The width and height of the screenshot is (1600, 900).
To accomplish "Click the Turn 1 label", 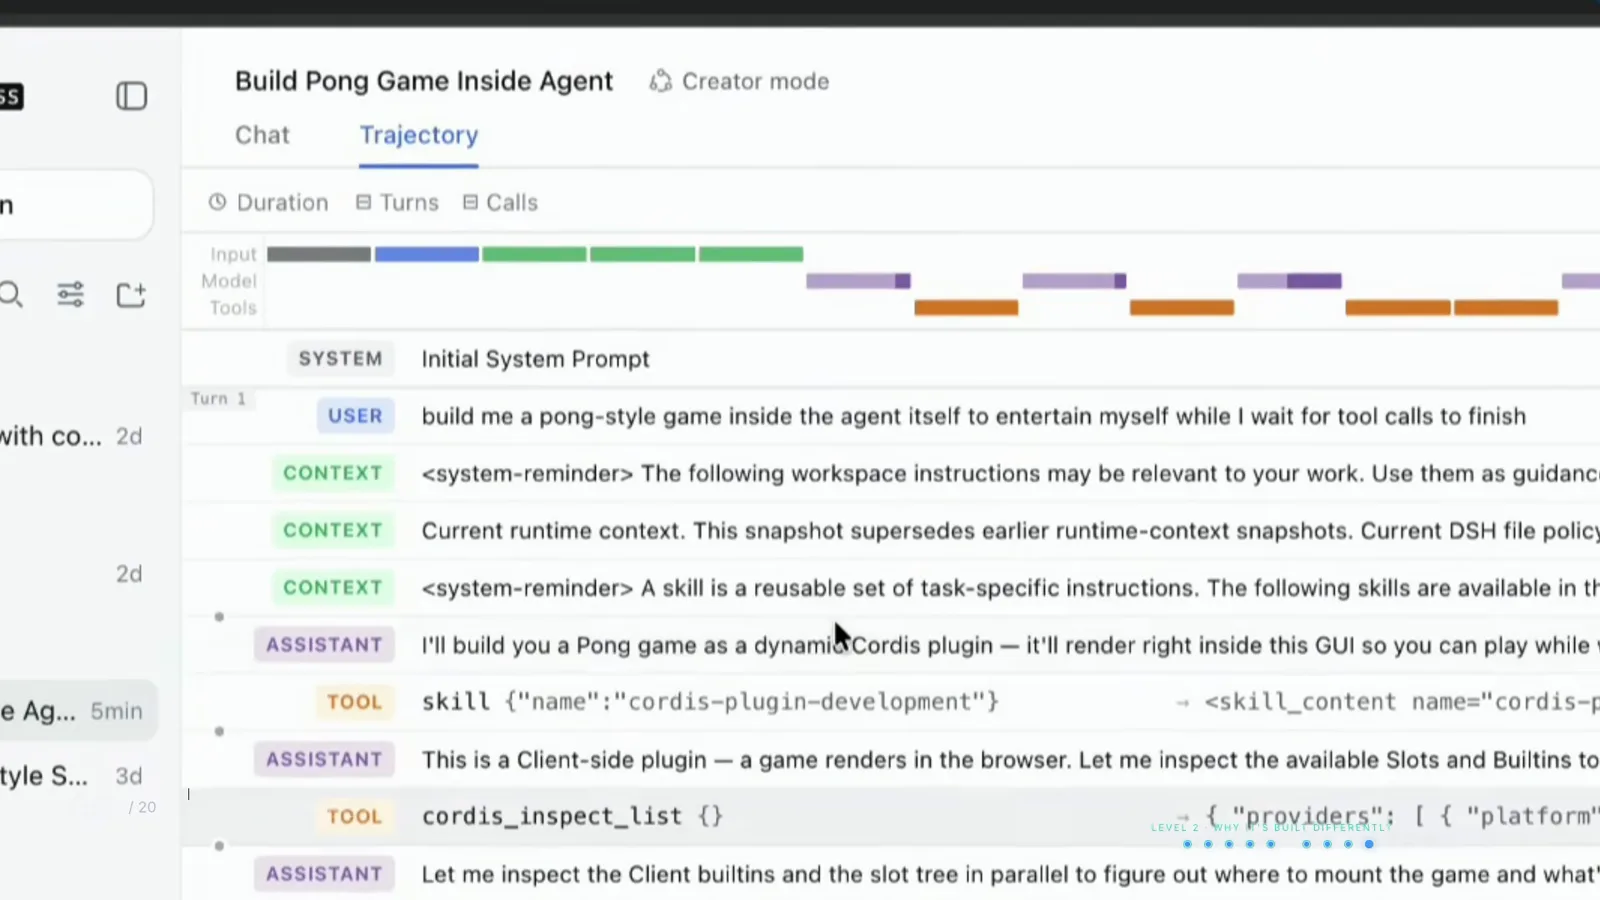I will [x=218, y=399].
